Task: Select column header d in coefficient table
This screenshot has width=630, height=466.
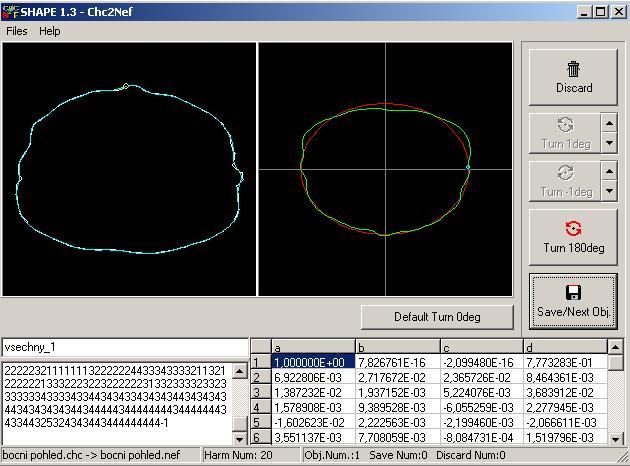Action: click(565, 347)
